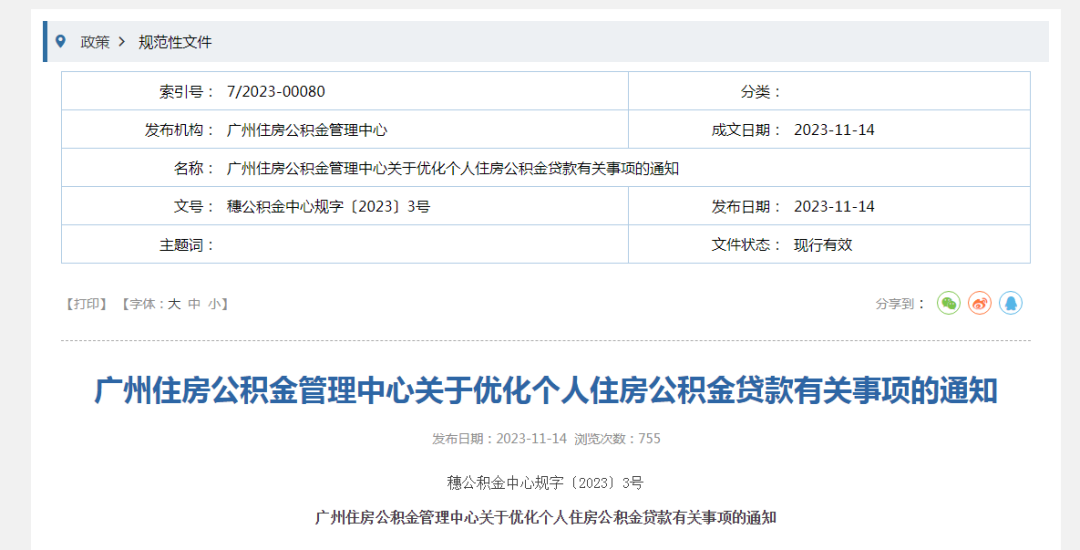Set font size to 中

[194, 304]
